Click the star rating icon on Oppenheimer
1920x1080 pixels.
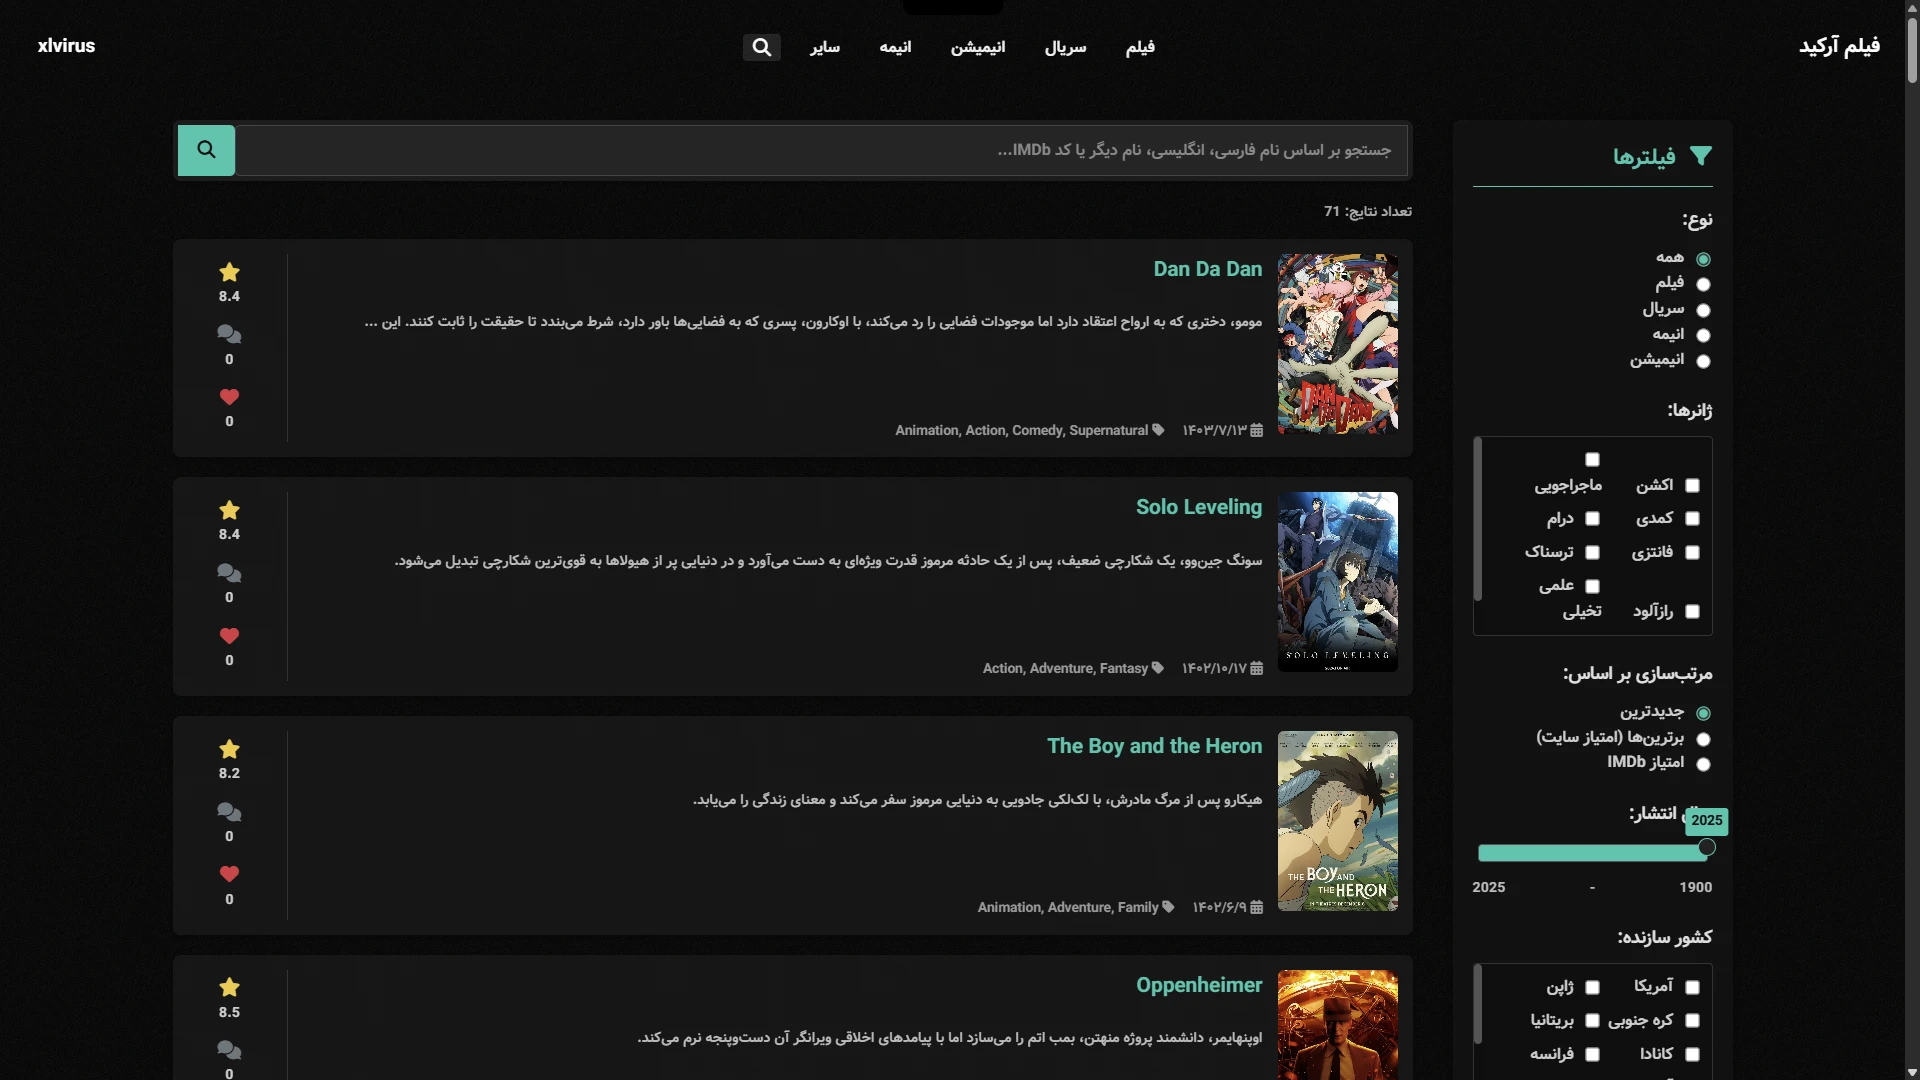tap(229, 987)
